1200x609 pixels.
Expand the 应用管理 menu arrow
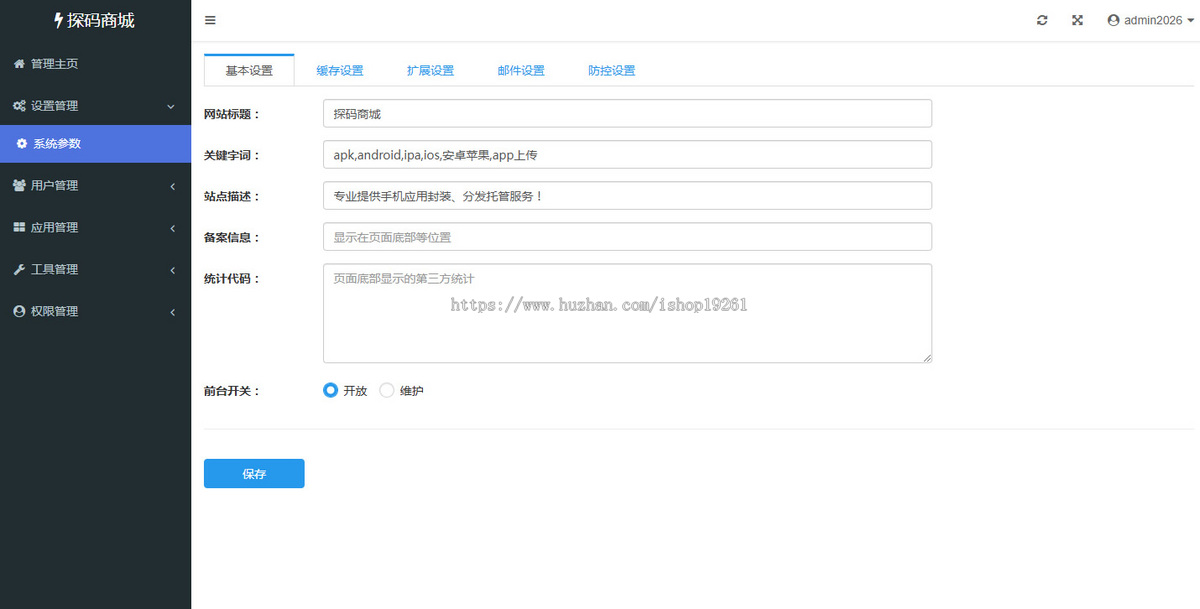(x=172, y=228)
